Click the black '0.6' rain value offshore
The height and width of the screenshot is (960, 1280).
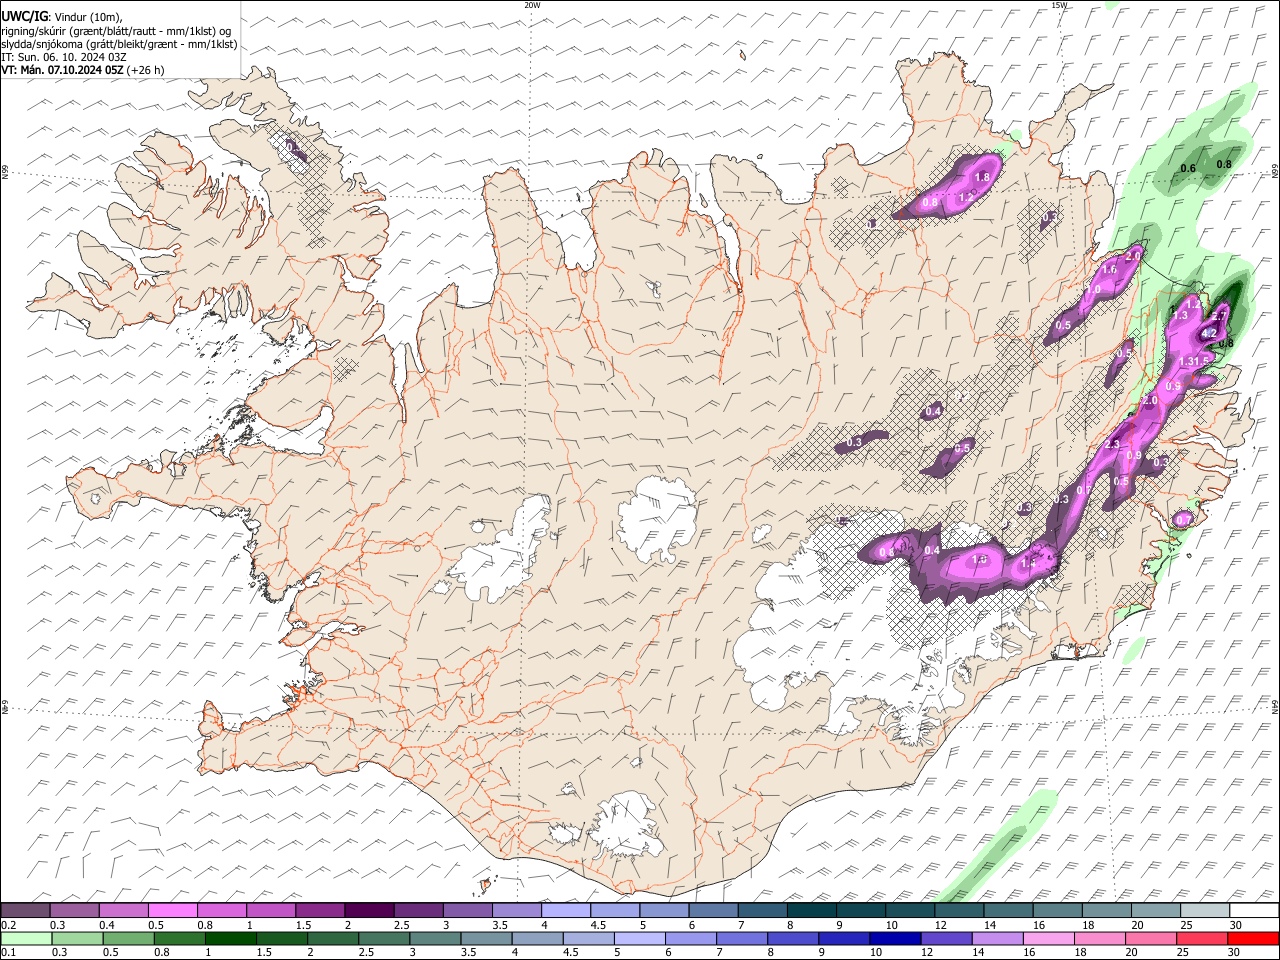click(x=1188, y=168)
